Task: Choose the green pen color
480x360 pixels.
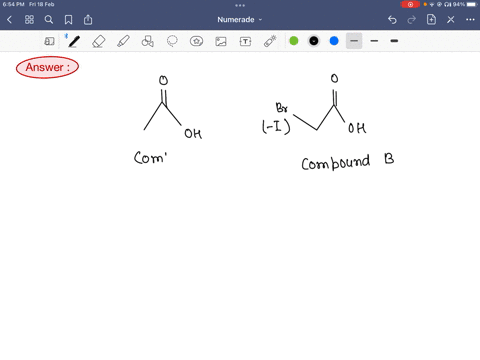Action: (x=294, y=41)
